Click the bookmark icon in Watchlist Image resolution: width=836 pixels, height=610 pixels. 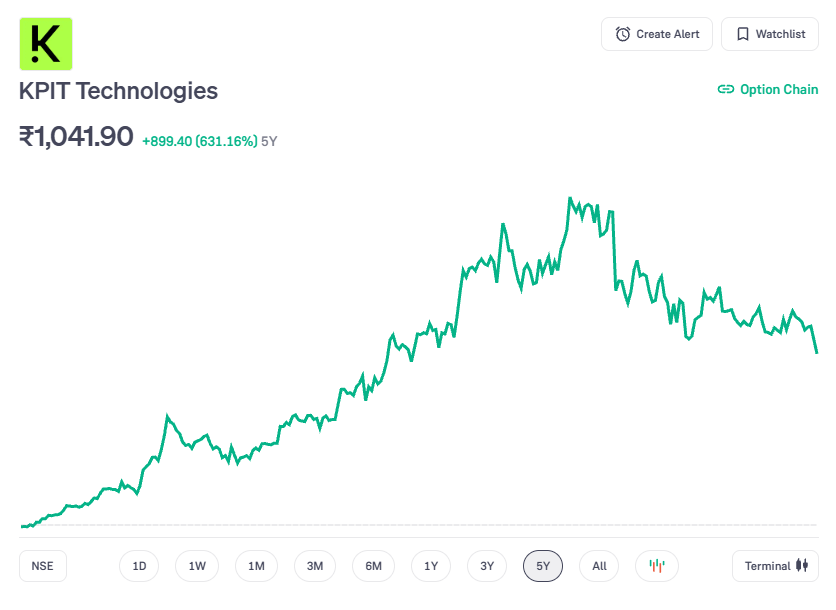click(x=743, y=34)
